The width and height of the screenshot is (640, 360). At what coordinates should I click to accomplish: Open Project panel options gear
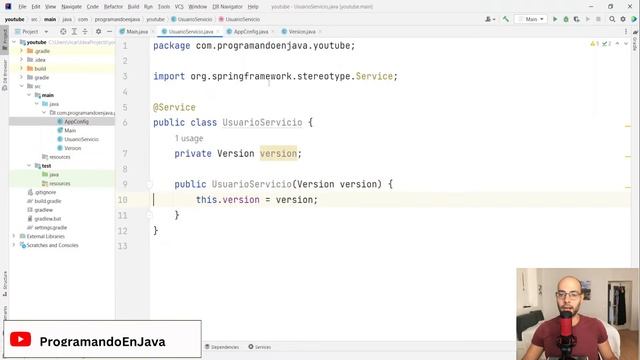(x=98, y=31)
